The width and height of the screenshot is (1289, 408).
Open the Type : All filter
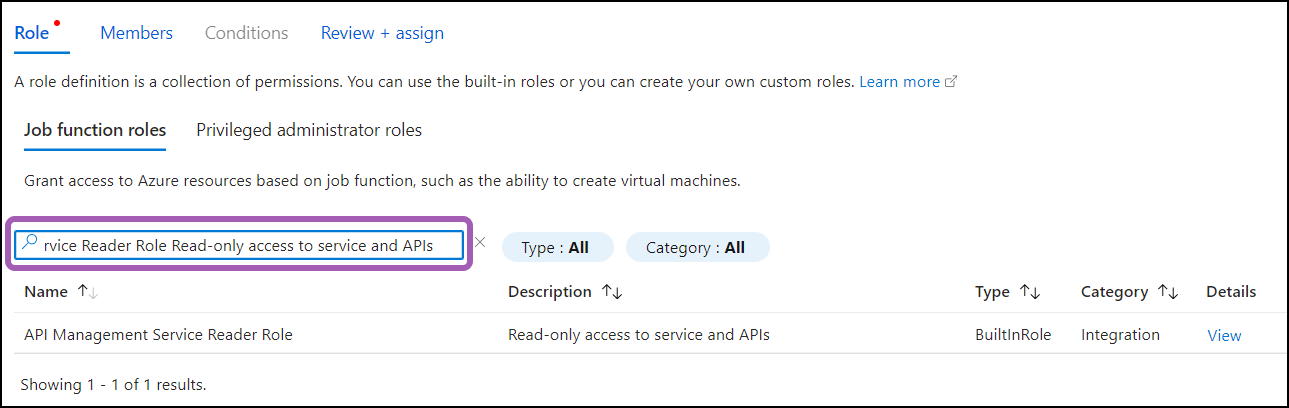(x=556, y=247)
